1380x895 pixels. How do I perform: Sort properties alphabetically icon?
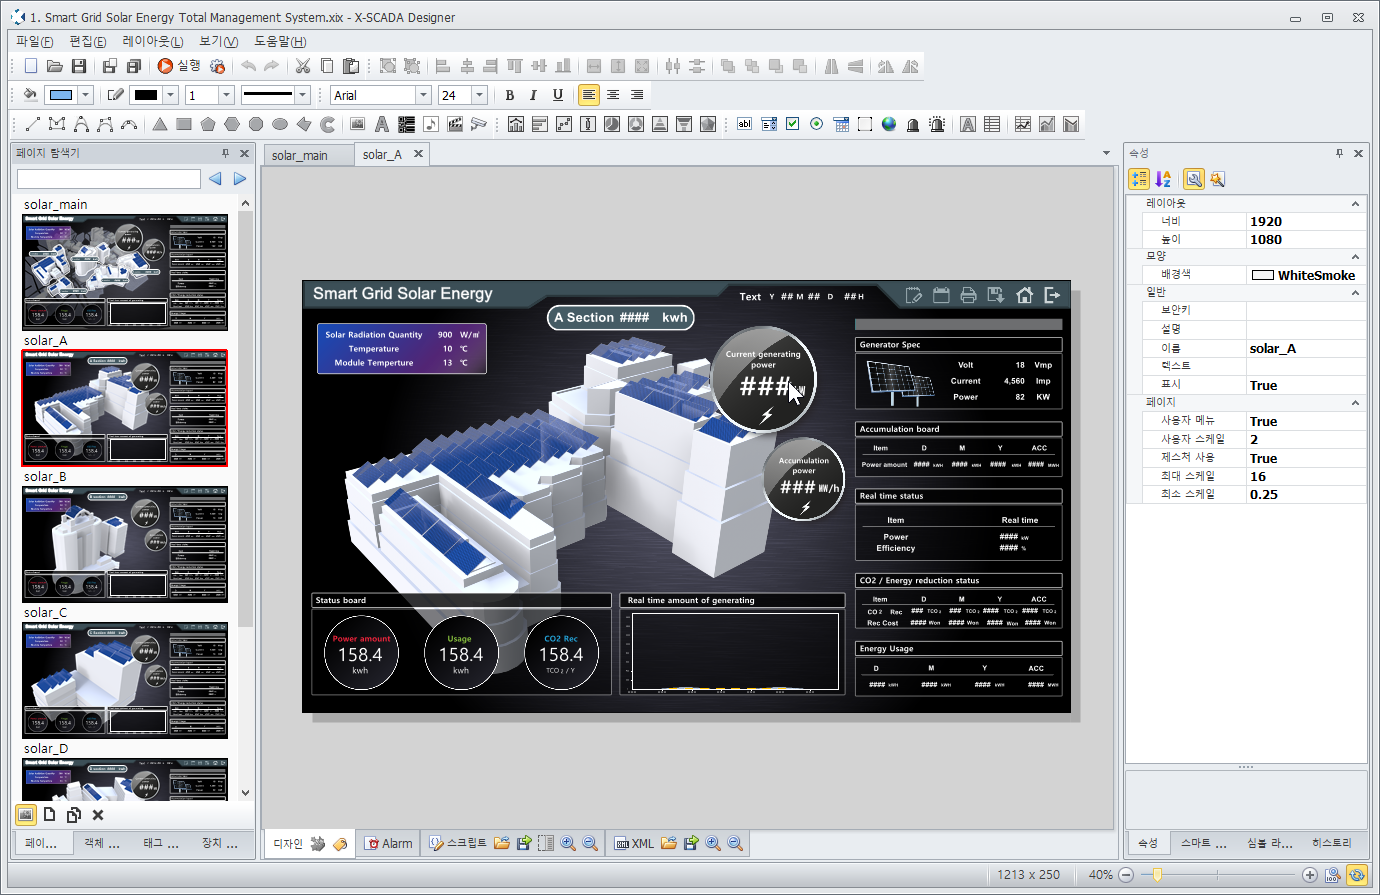click(1163, 179)
